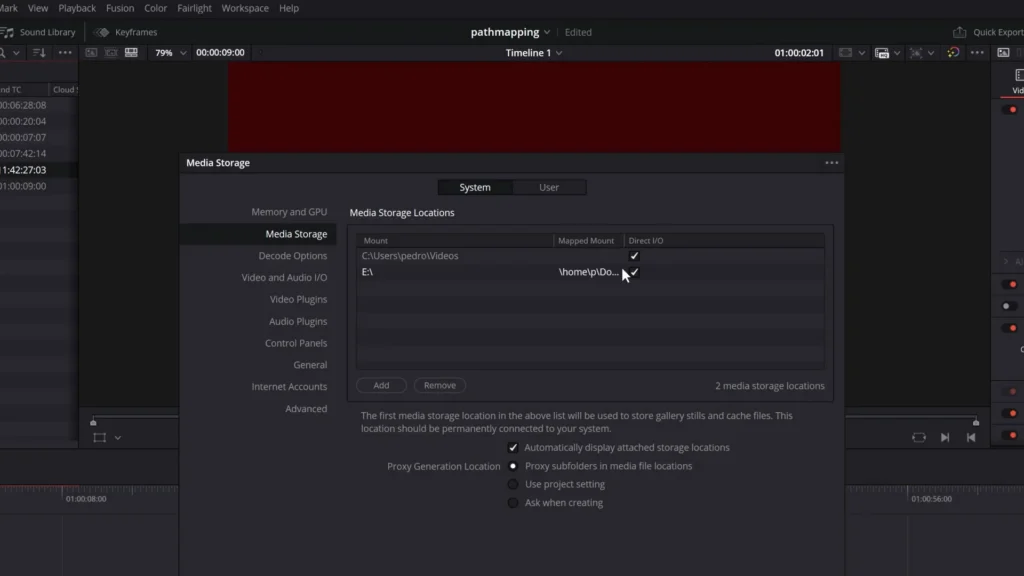Viewport: 1024px width, 576px height.
Task: Select the second viewer mode icon
Action: [x=111, y=52]
